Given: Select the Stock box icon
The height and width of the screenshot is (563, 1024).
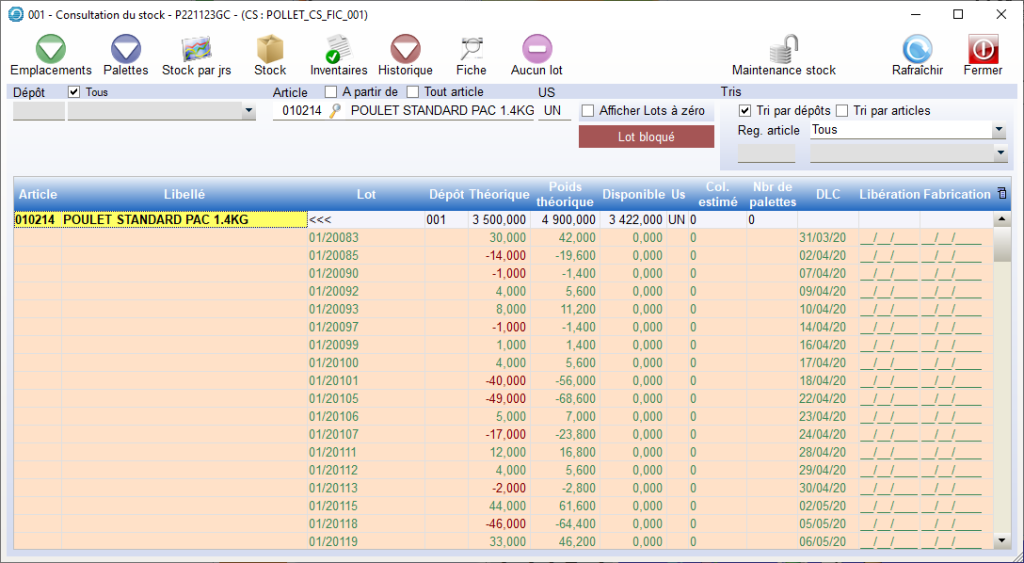Looking at the screenshot, I should (270, 49).
